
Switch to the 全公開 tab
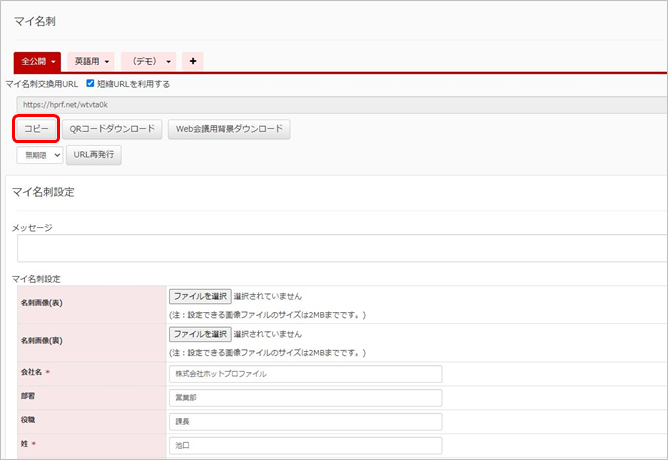32,62
